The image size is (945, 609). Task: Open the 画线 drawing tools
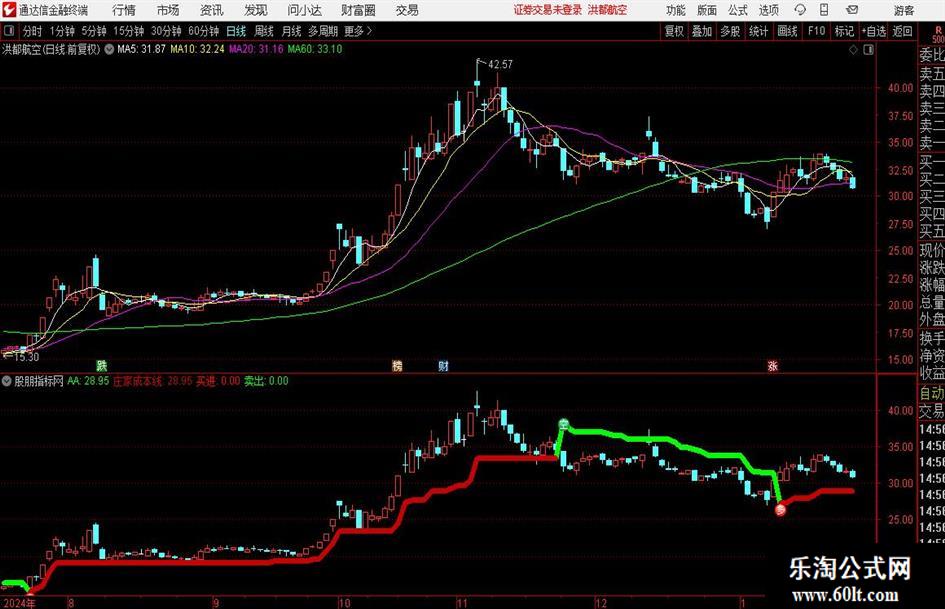click(788, 31)
